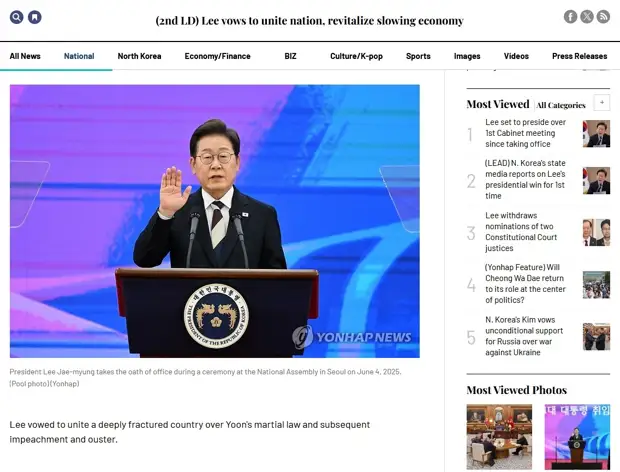Image resolution: width=620 pixels, height=472 pixels.
Task: Open the North Korea section tab
Action: [139, 56]
